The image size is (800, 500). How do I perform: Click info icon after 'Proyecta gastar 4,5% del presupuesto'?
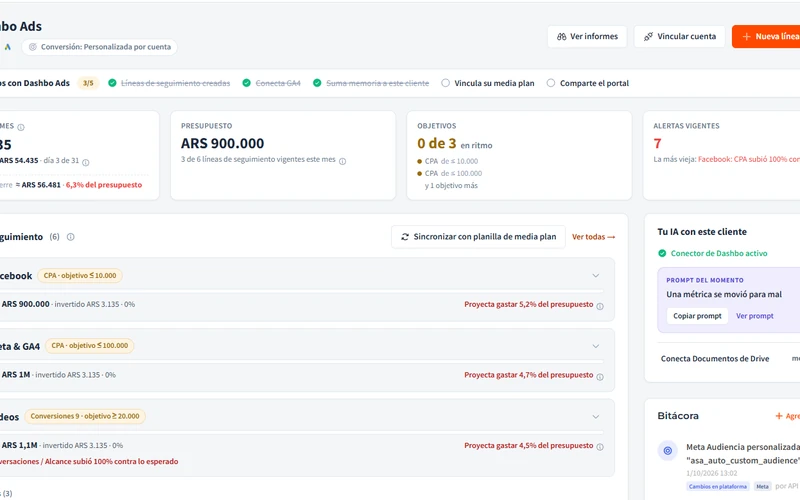coord(600,447)
